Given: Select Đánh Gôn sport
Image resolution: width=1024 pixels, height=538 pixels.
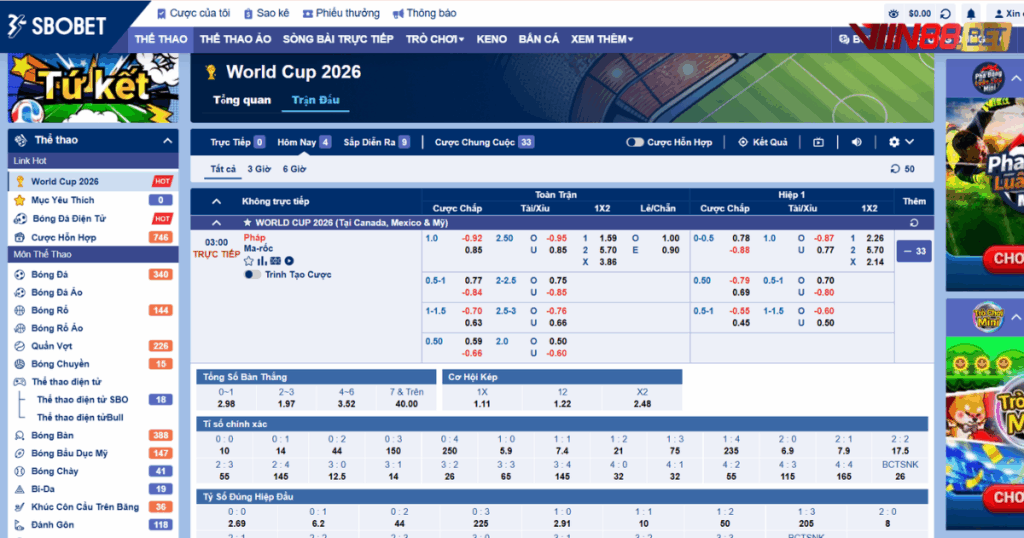Looking at the screenshot, I should coord(93,525).
